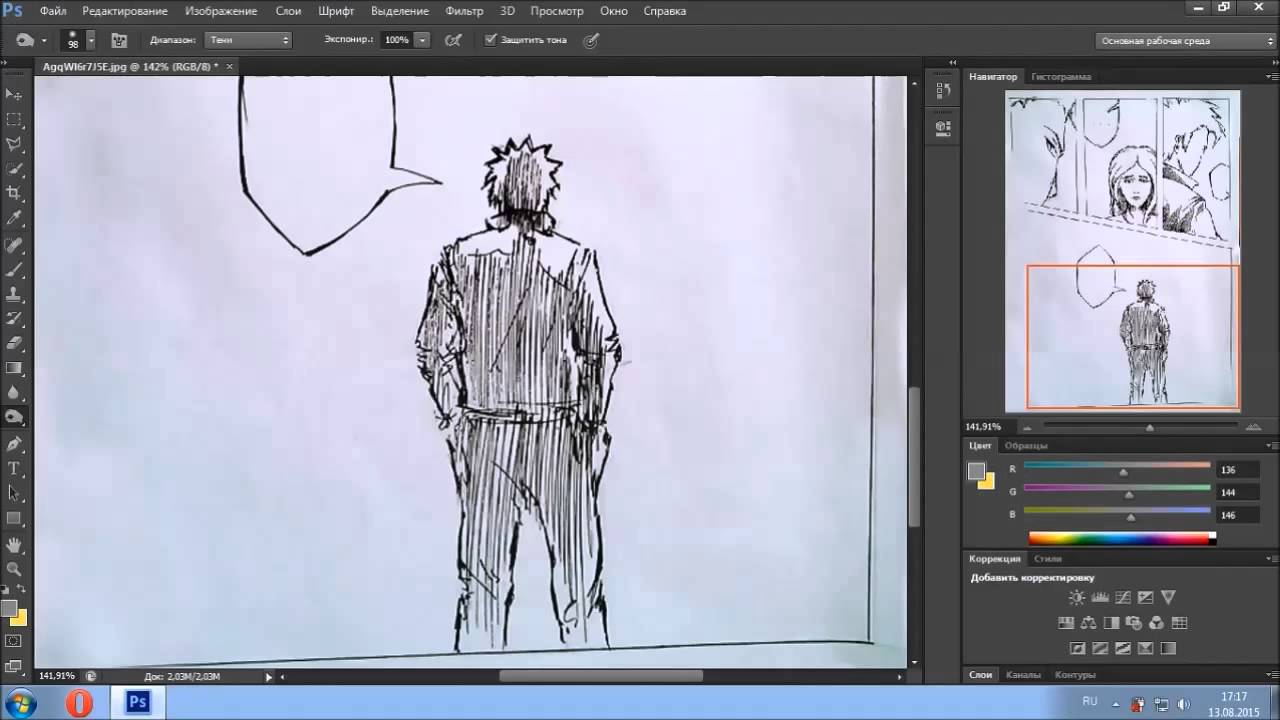Open the tool preset picker arrow

44,40
